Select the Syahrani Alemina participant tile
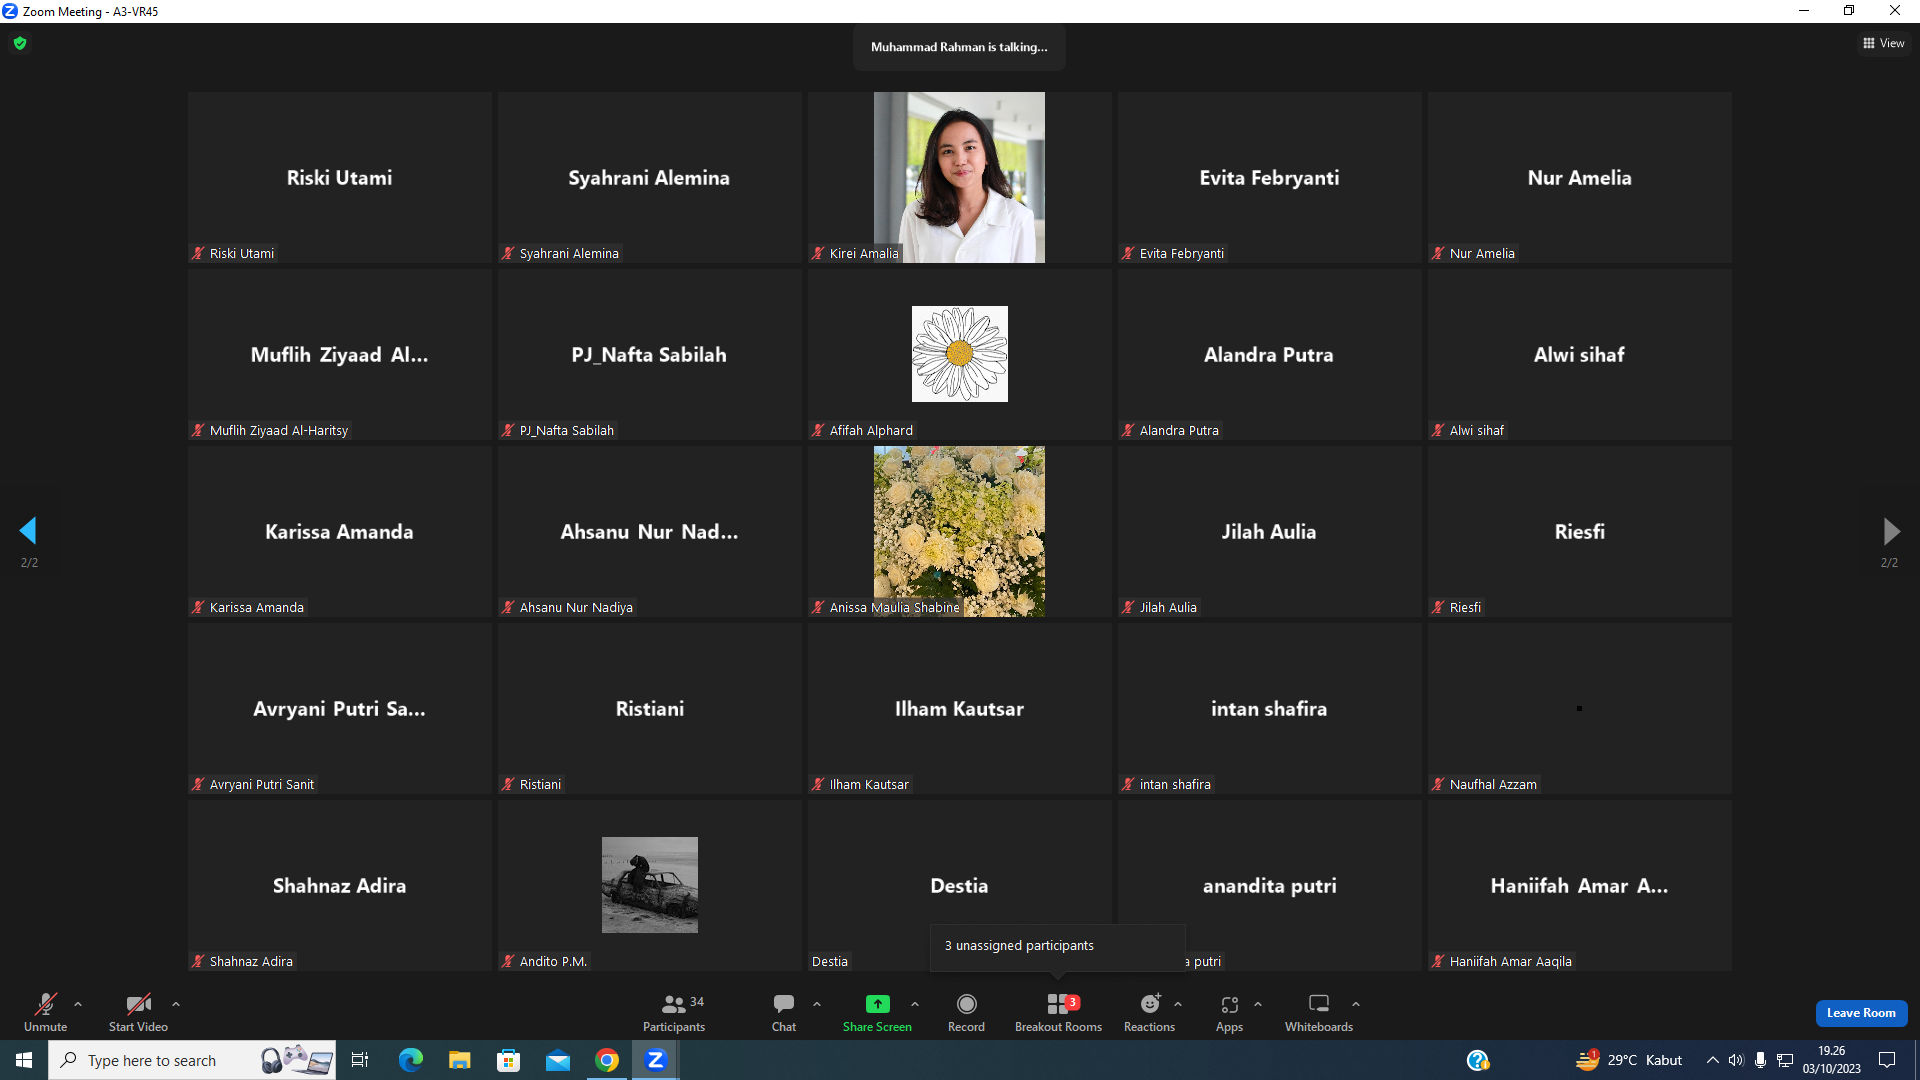Image resolution: width=1920 pixels, height=1080 pixels. (649, 177)
